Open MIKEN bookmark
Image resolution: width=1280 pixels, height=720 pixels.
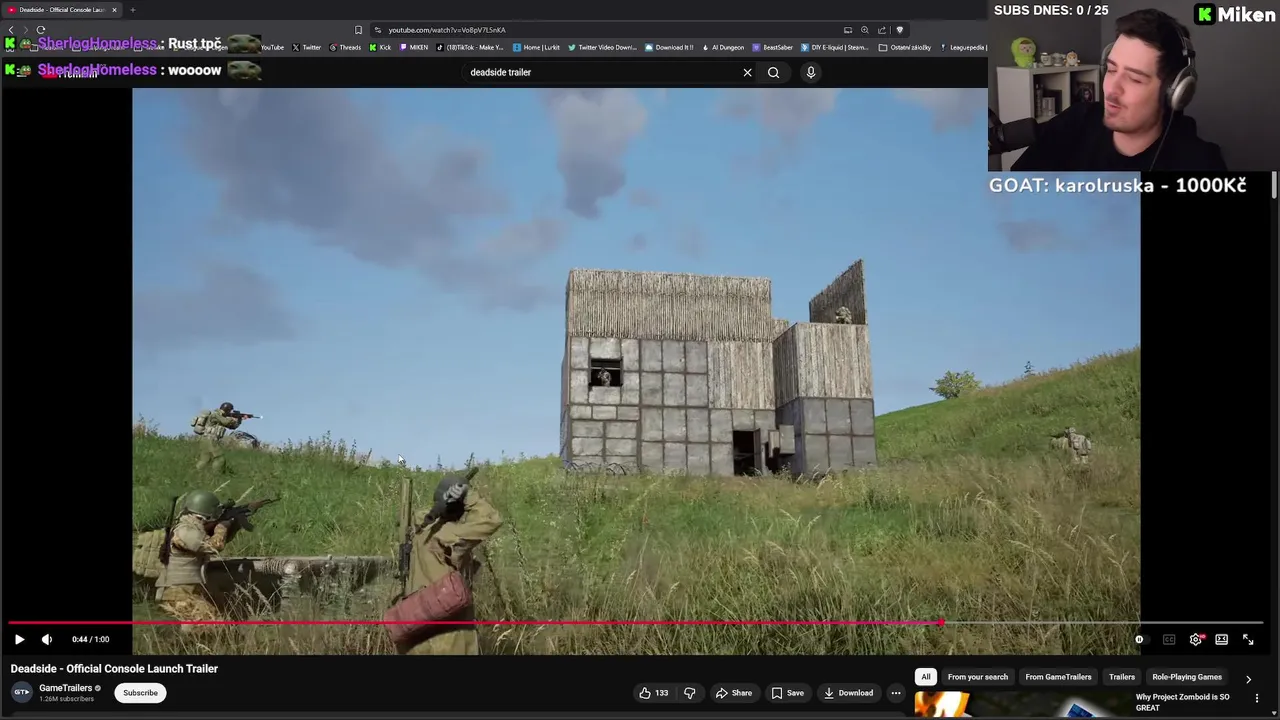coord(414,47)
